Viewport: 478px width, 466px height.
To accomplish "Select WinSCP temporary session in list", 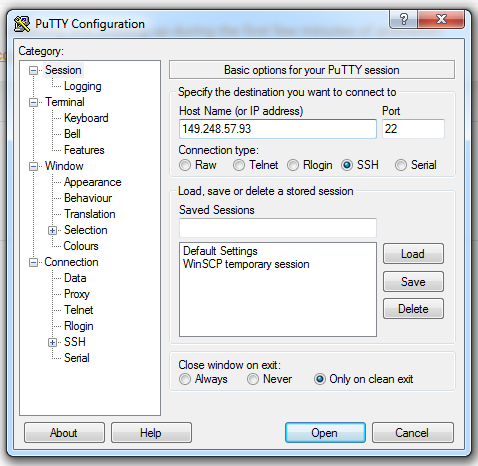I will 246,264.
